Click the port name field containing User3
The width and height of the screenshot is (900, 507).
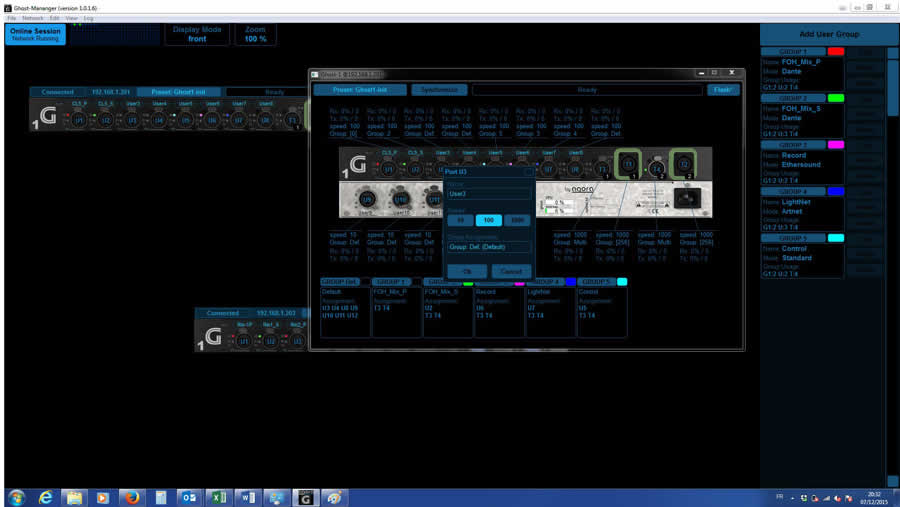489,193
